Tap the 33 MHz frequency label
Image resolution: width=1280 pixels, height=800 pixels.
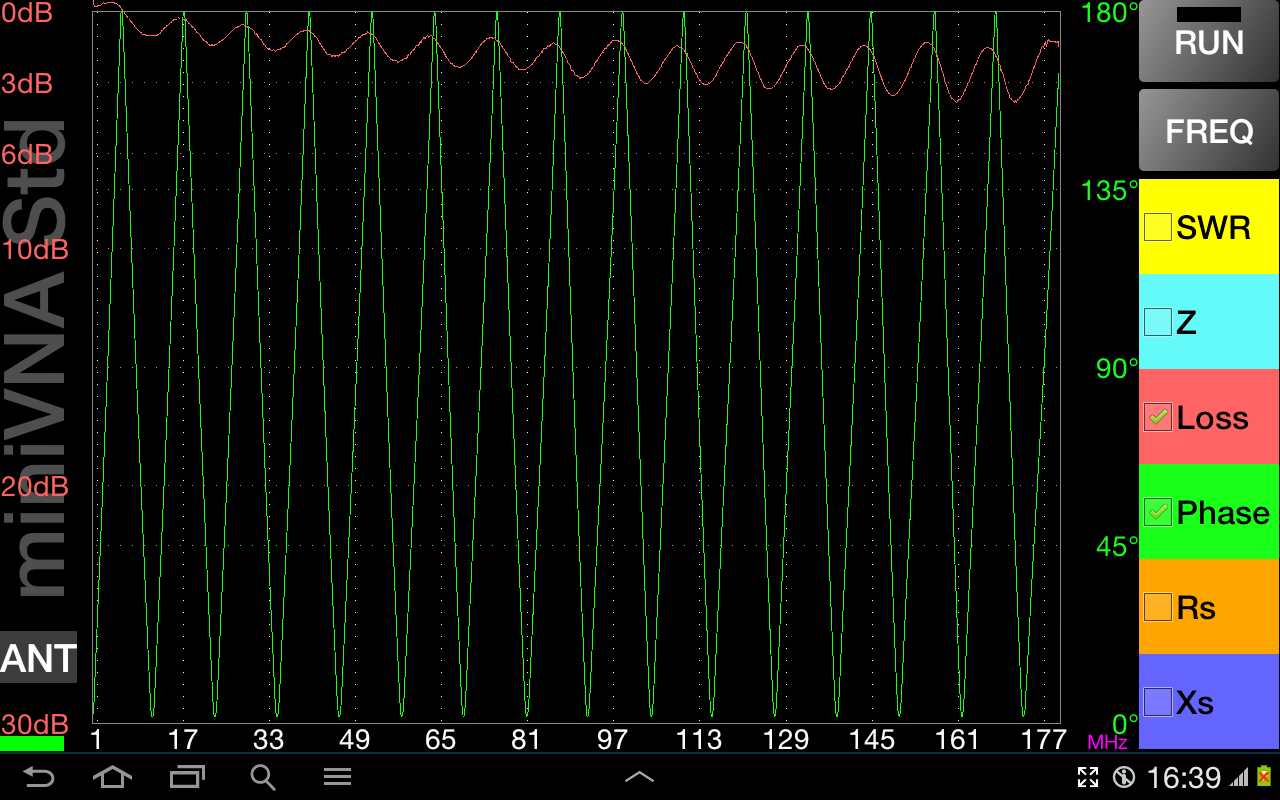click(268, 739)
